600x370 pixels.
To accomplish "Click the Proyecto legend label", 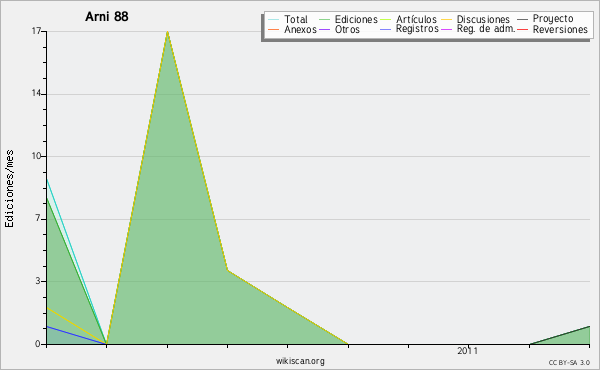I will tap(553, 19).
